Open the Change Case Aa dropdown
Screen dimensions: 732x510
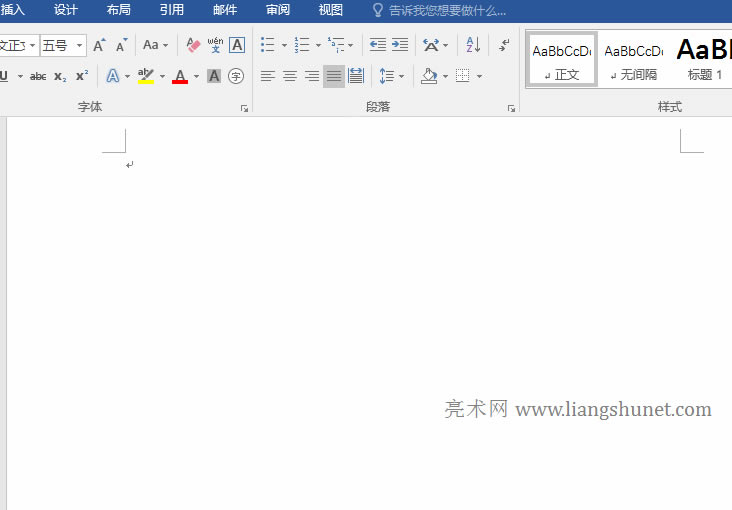click(x=156, y=45)
